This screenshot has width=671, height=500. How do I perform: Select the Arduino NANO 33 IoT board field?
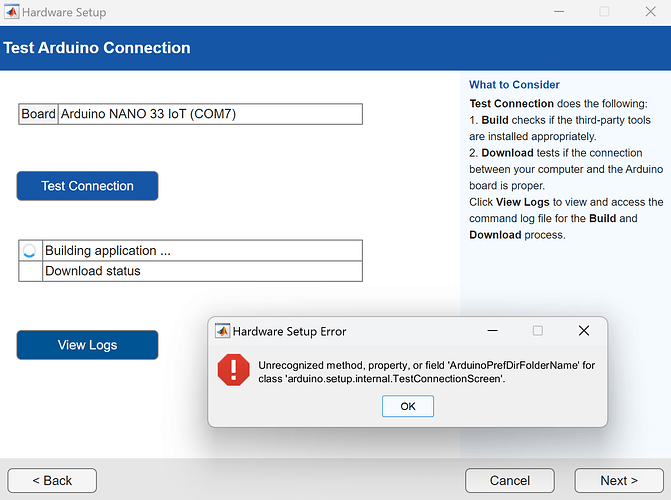pyautogui.click(x=210, y=114)
